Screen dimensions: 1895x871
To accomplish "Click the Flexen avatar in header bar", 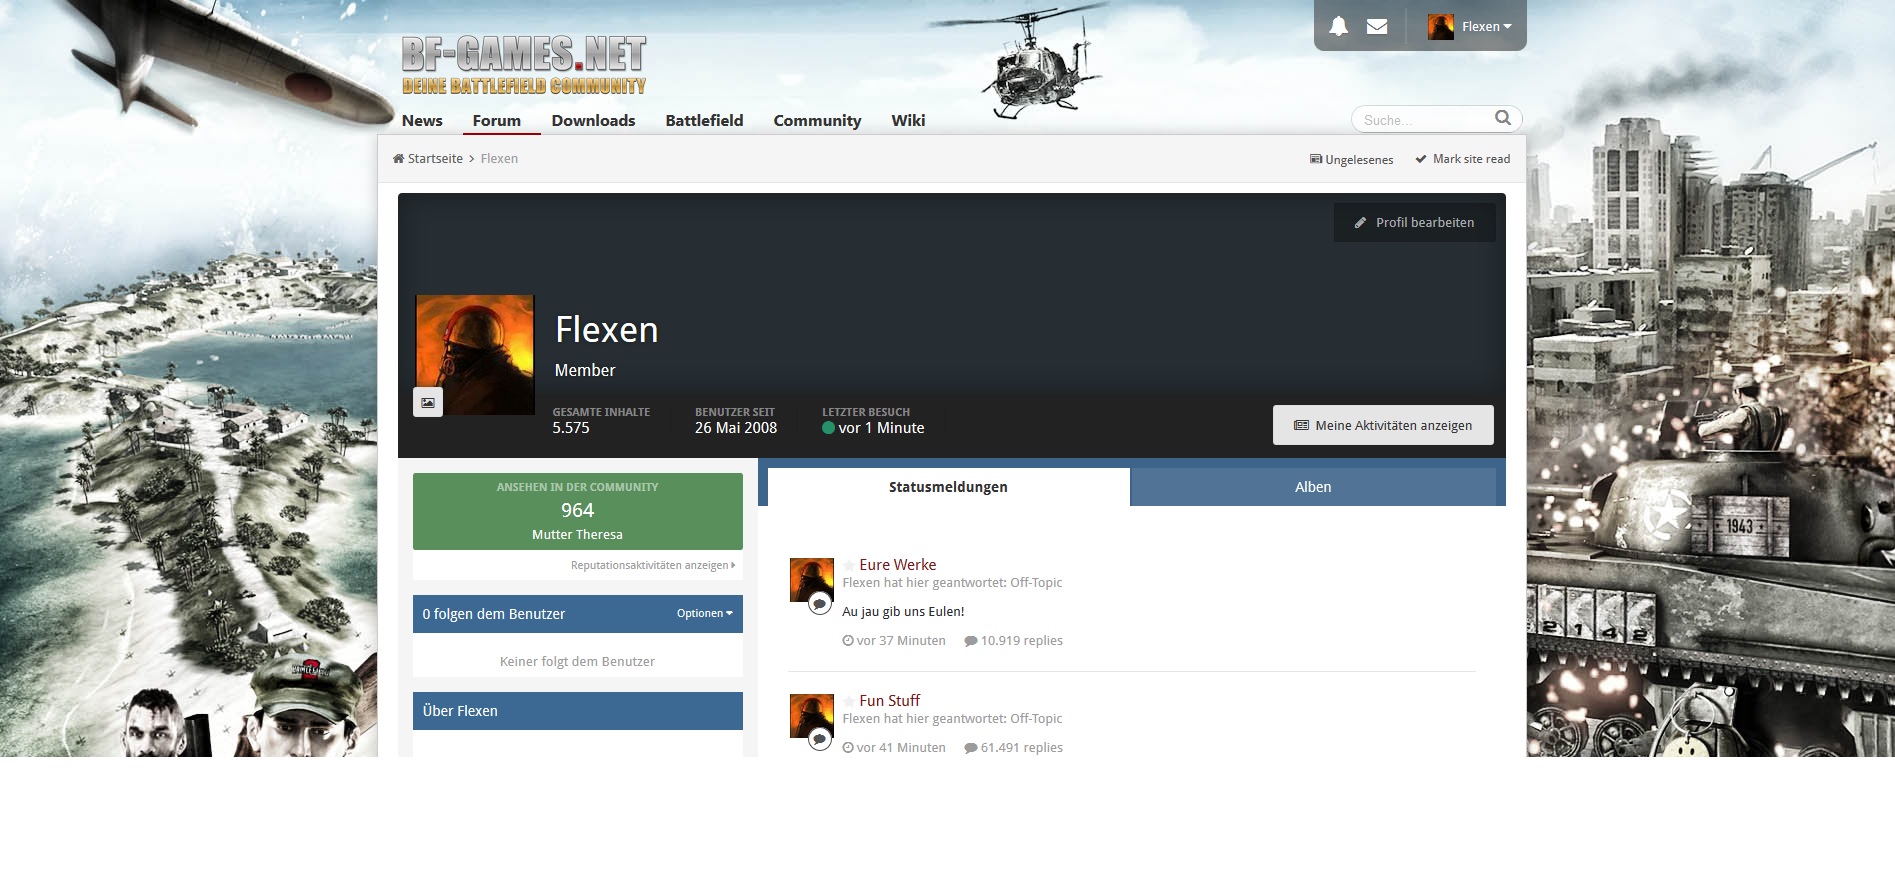I will click(x=1441, y=27).
